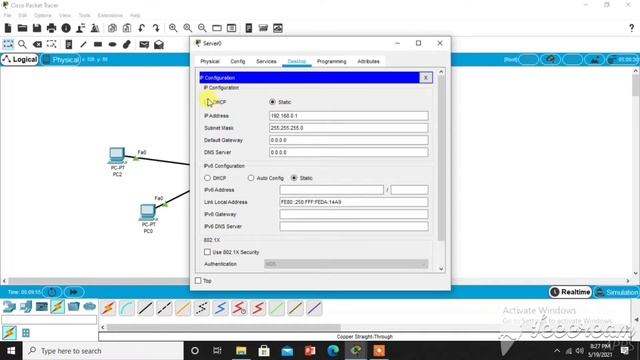640x360 pixels.
Task: Add a complex PDU open envelope
Action: (x=159, y=44)
